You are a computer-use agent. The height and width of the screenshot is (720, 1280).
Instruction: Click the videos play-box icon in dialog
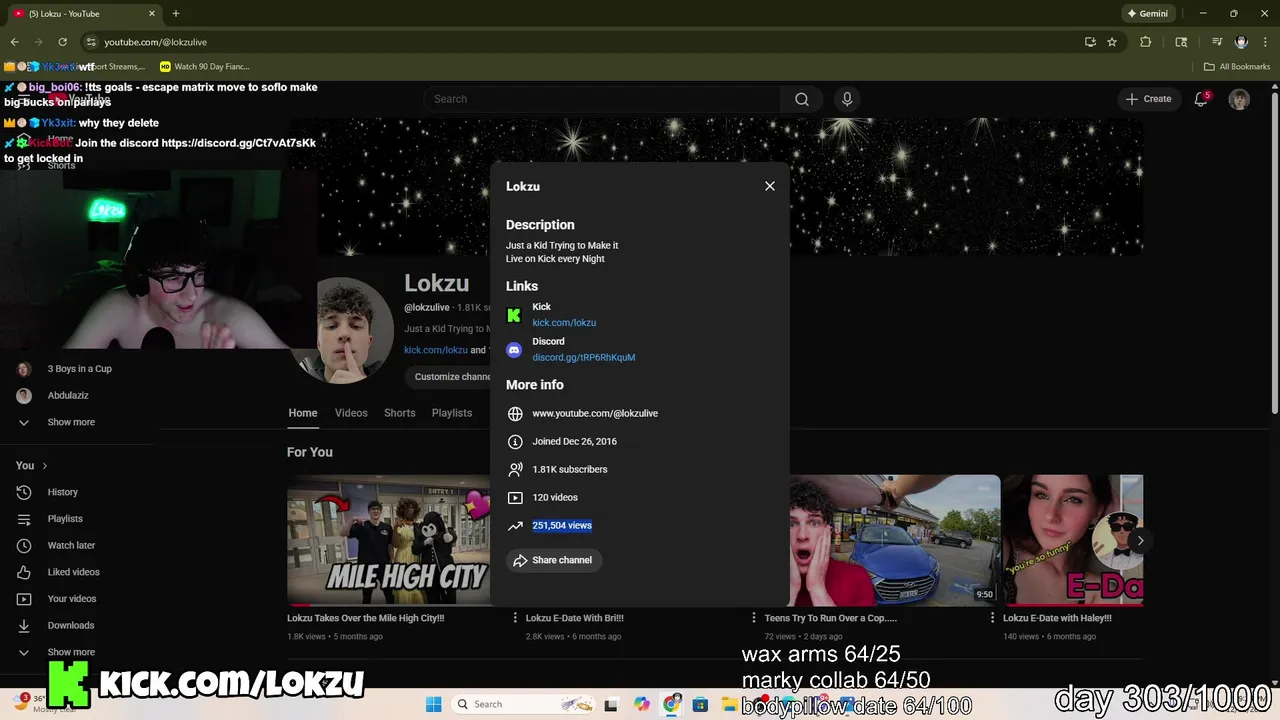[x=515, y=497]
